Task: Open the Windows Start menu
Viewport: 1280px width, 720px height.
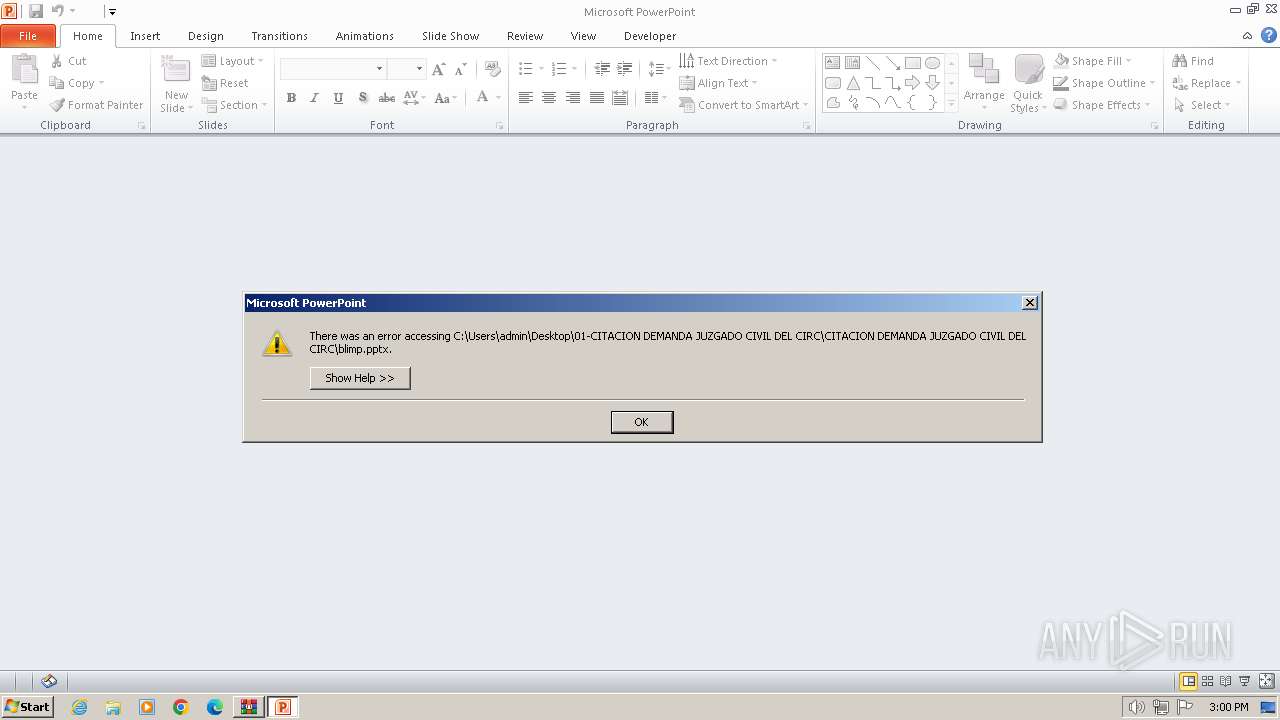Action: (x=27, y=707)
